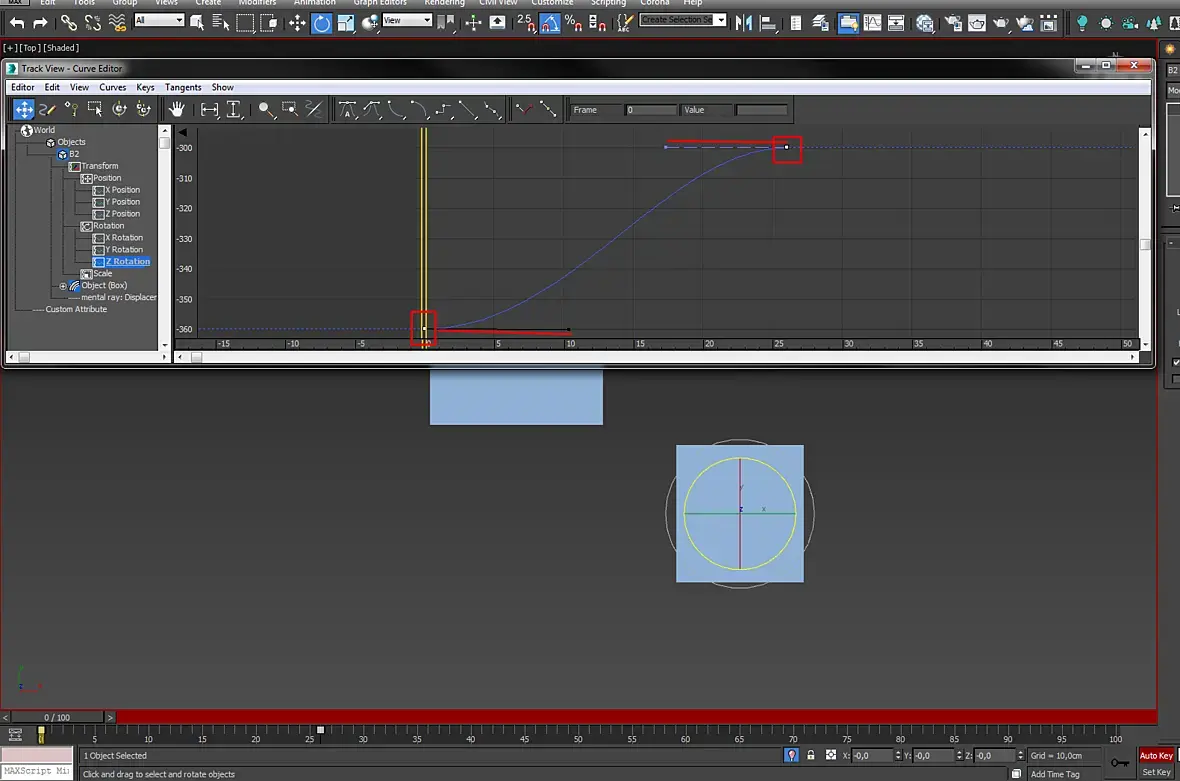
Task: Select the Select and Link tool
Action: [x=68, y=23]
